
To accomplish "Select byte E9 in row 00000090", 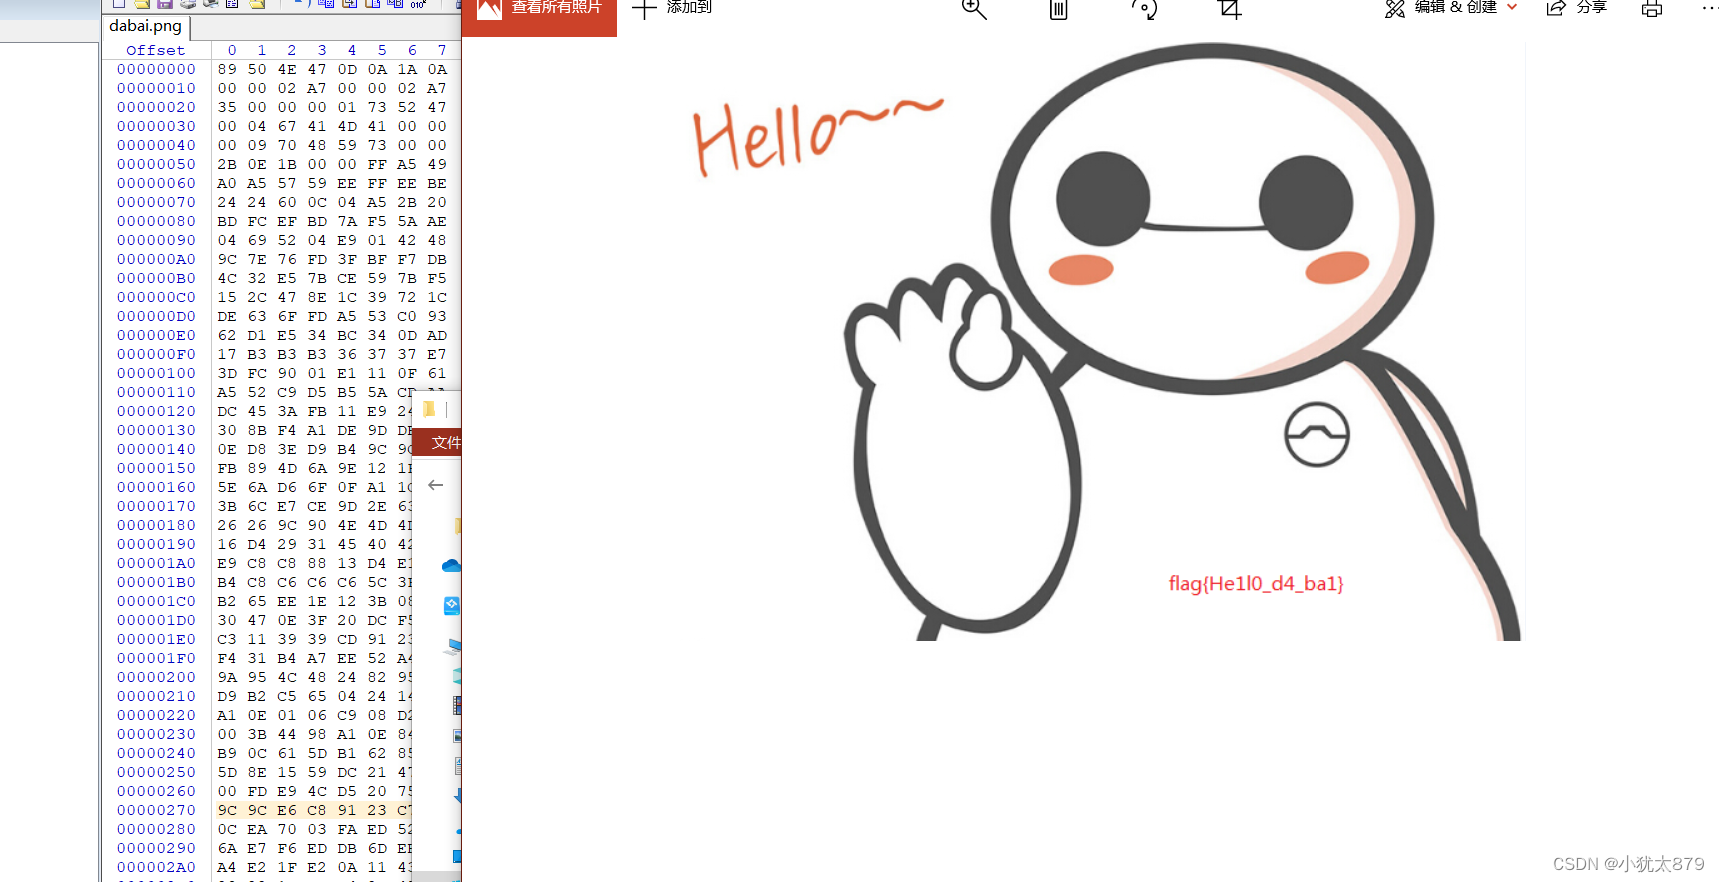I will [347, 240].
